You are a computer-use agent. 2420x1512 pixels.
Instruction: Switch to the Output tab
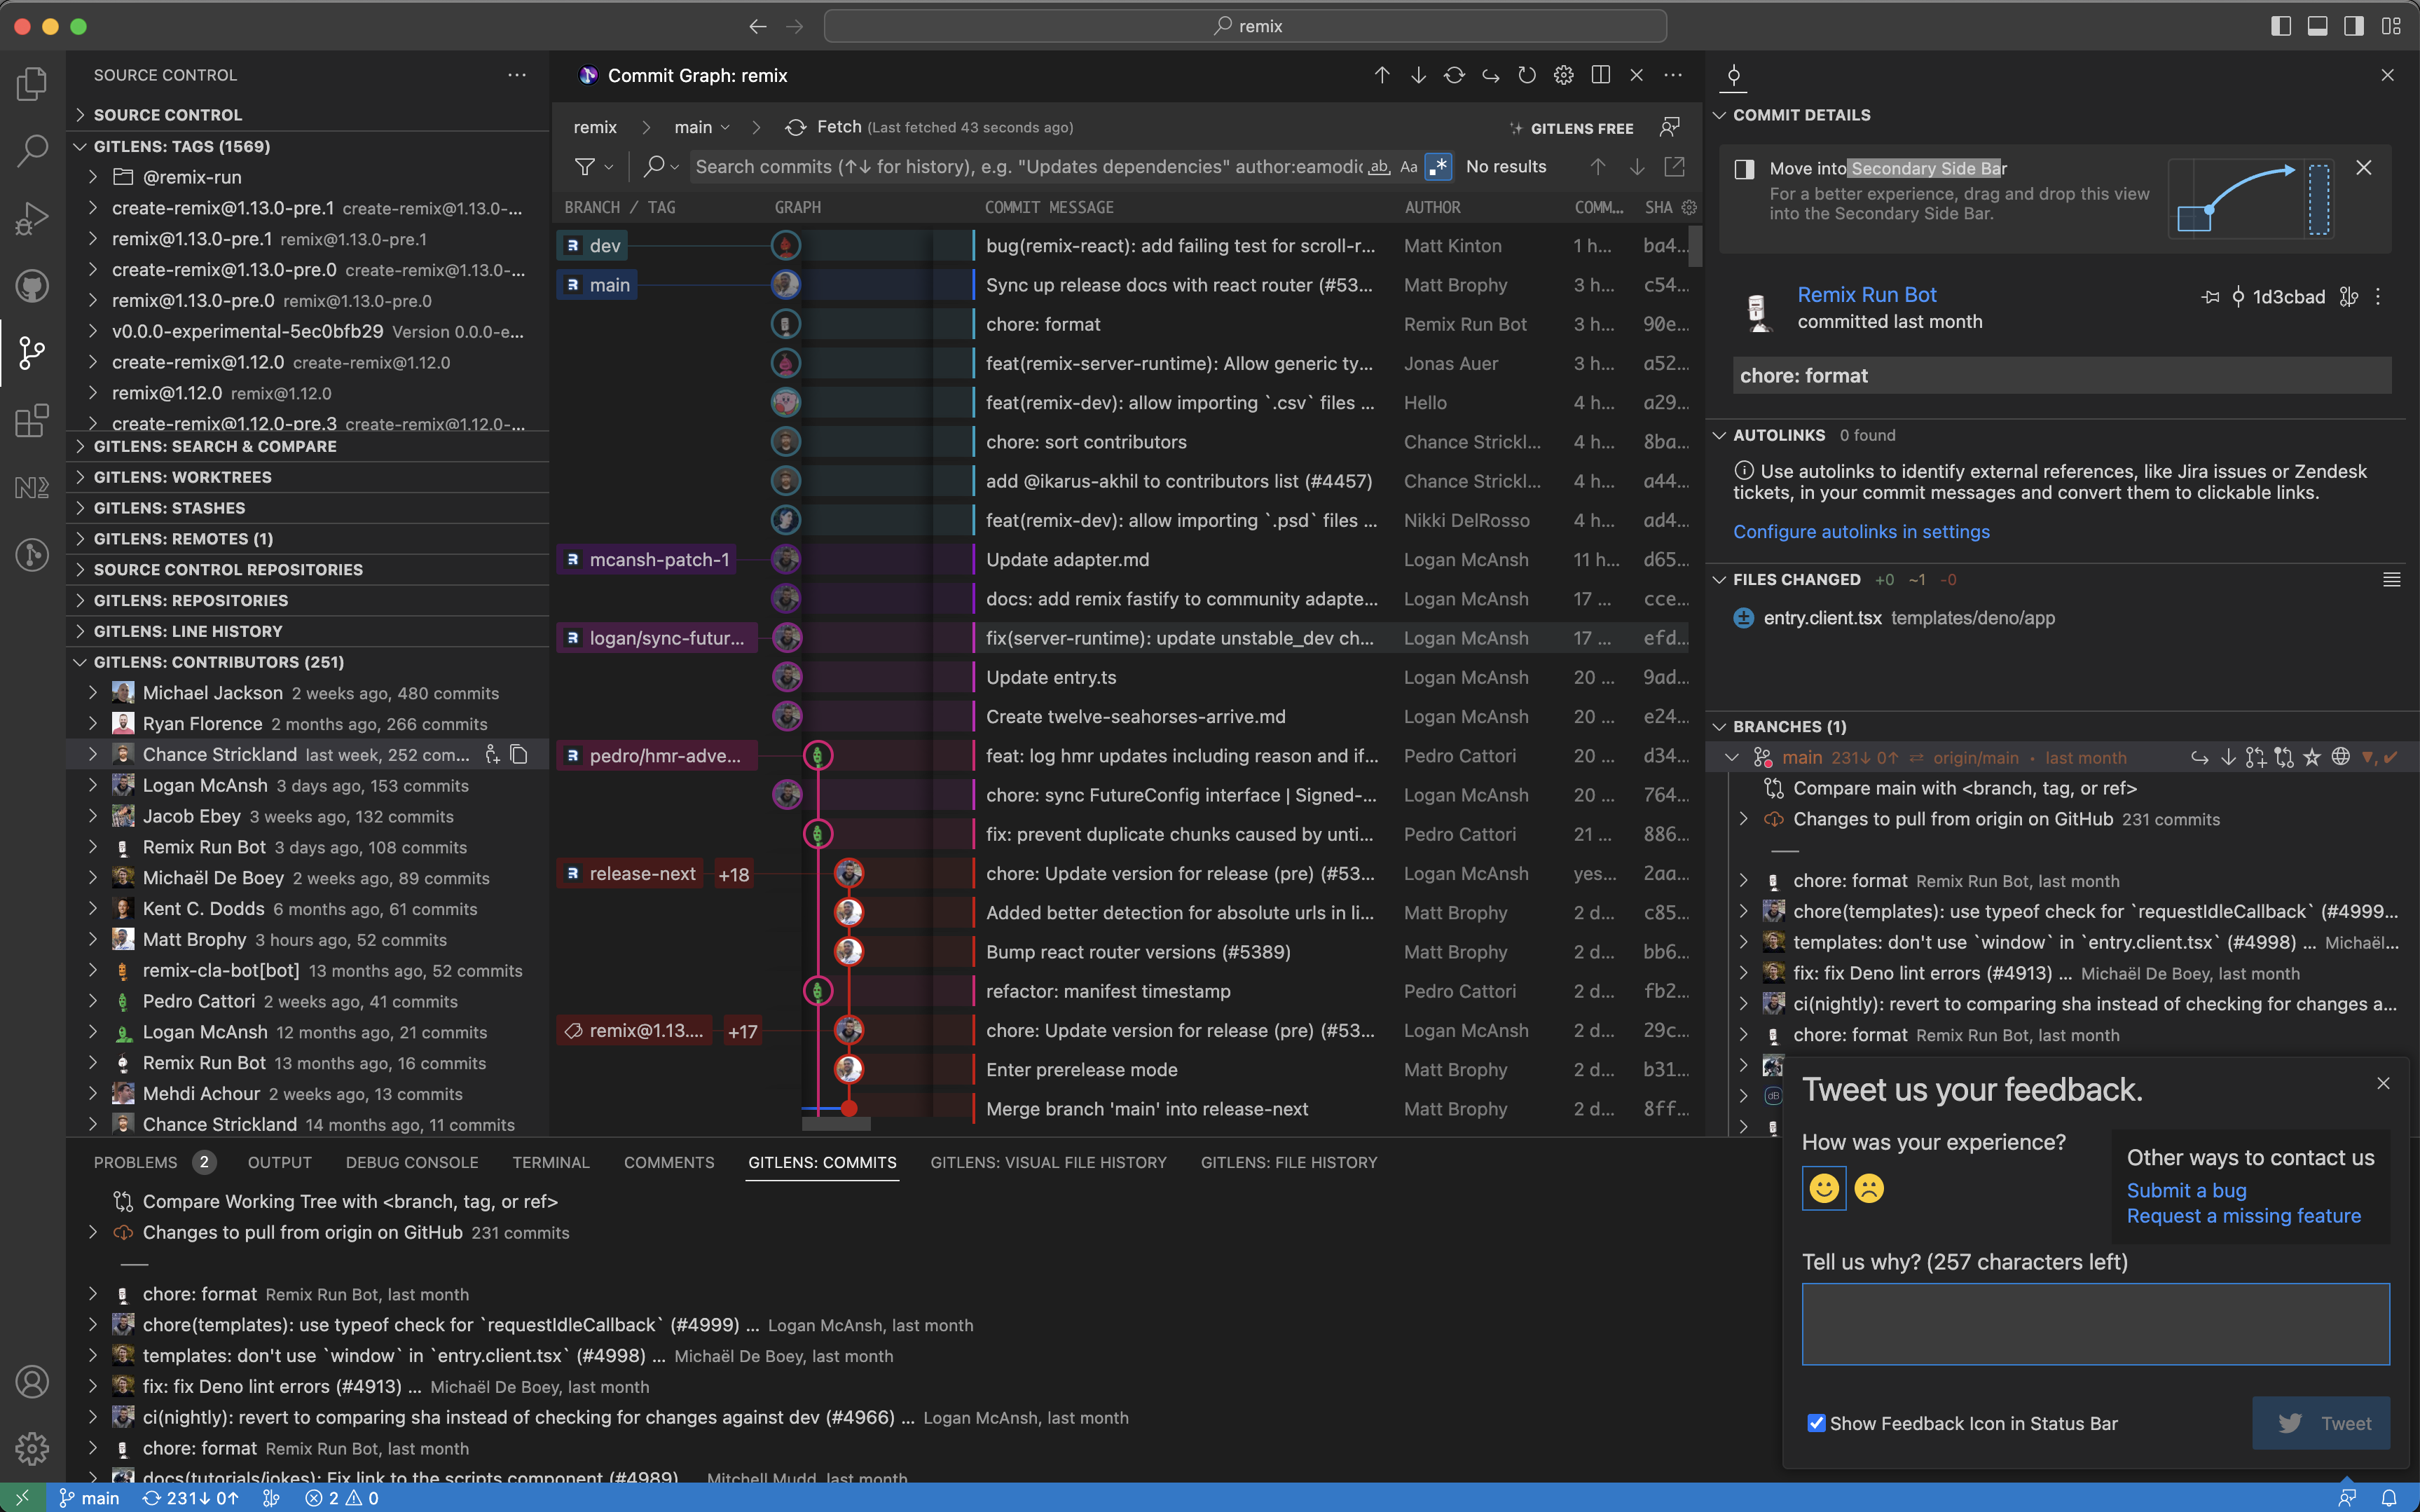click(x=280, y=1162)
